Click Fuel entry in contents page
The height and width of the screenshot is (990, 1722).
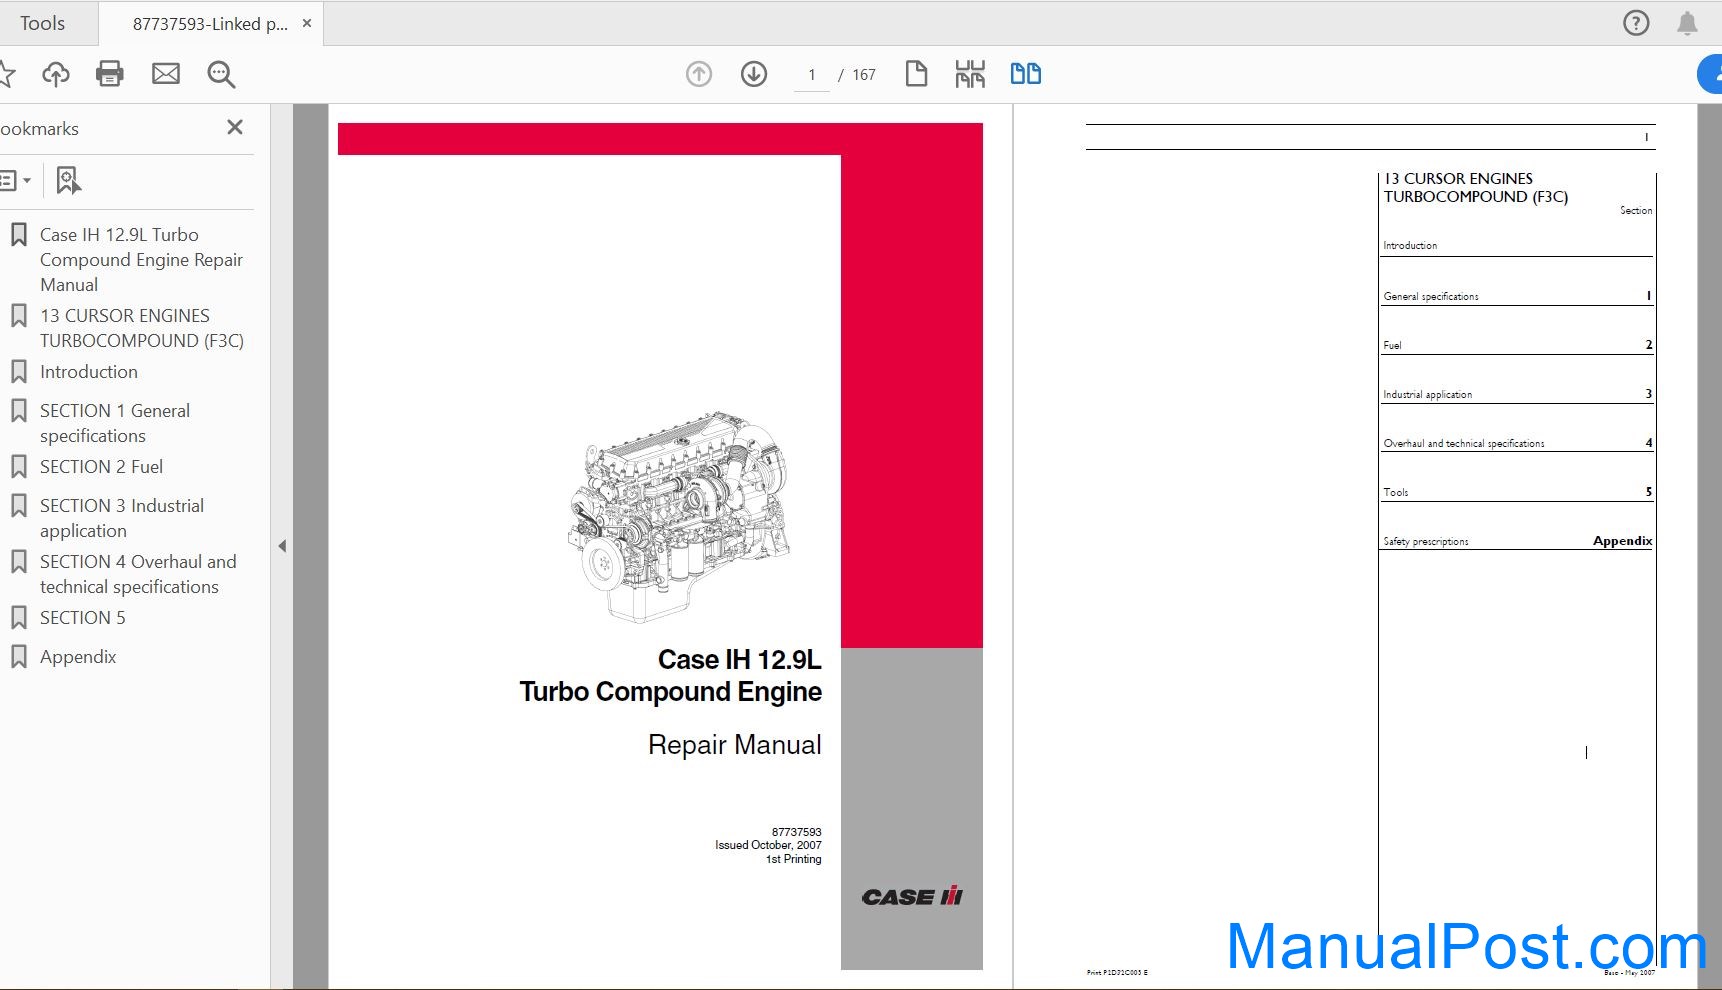click(1392, 346)
